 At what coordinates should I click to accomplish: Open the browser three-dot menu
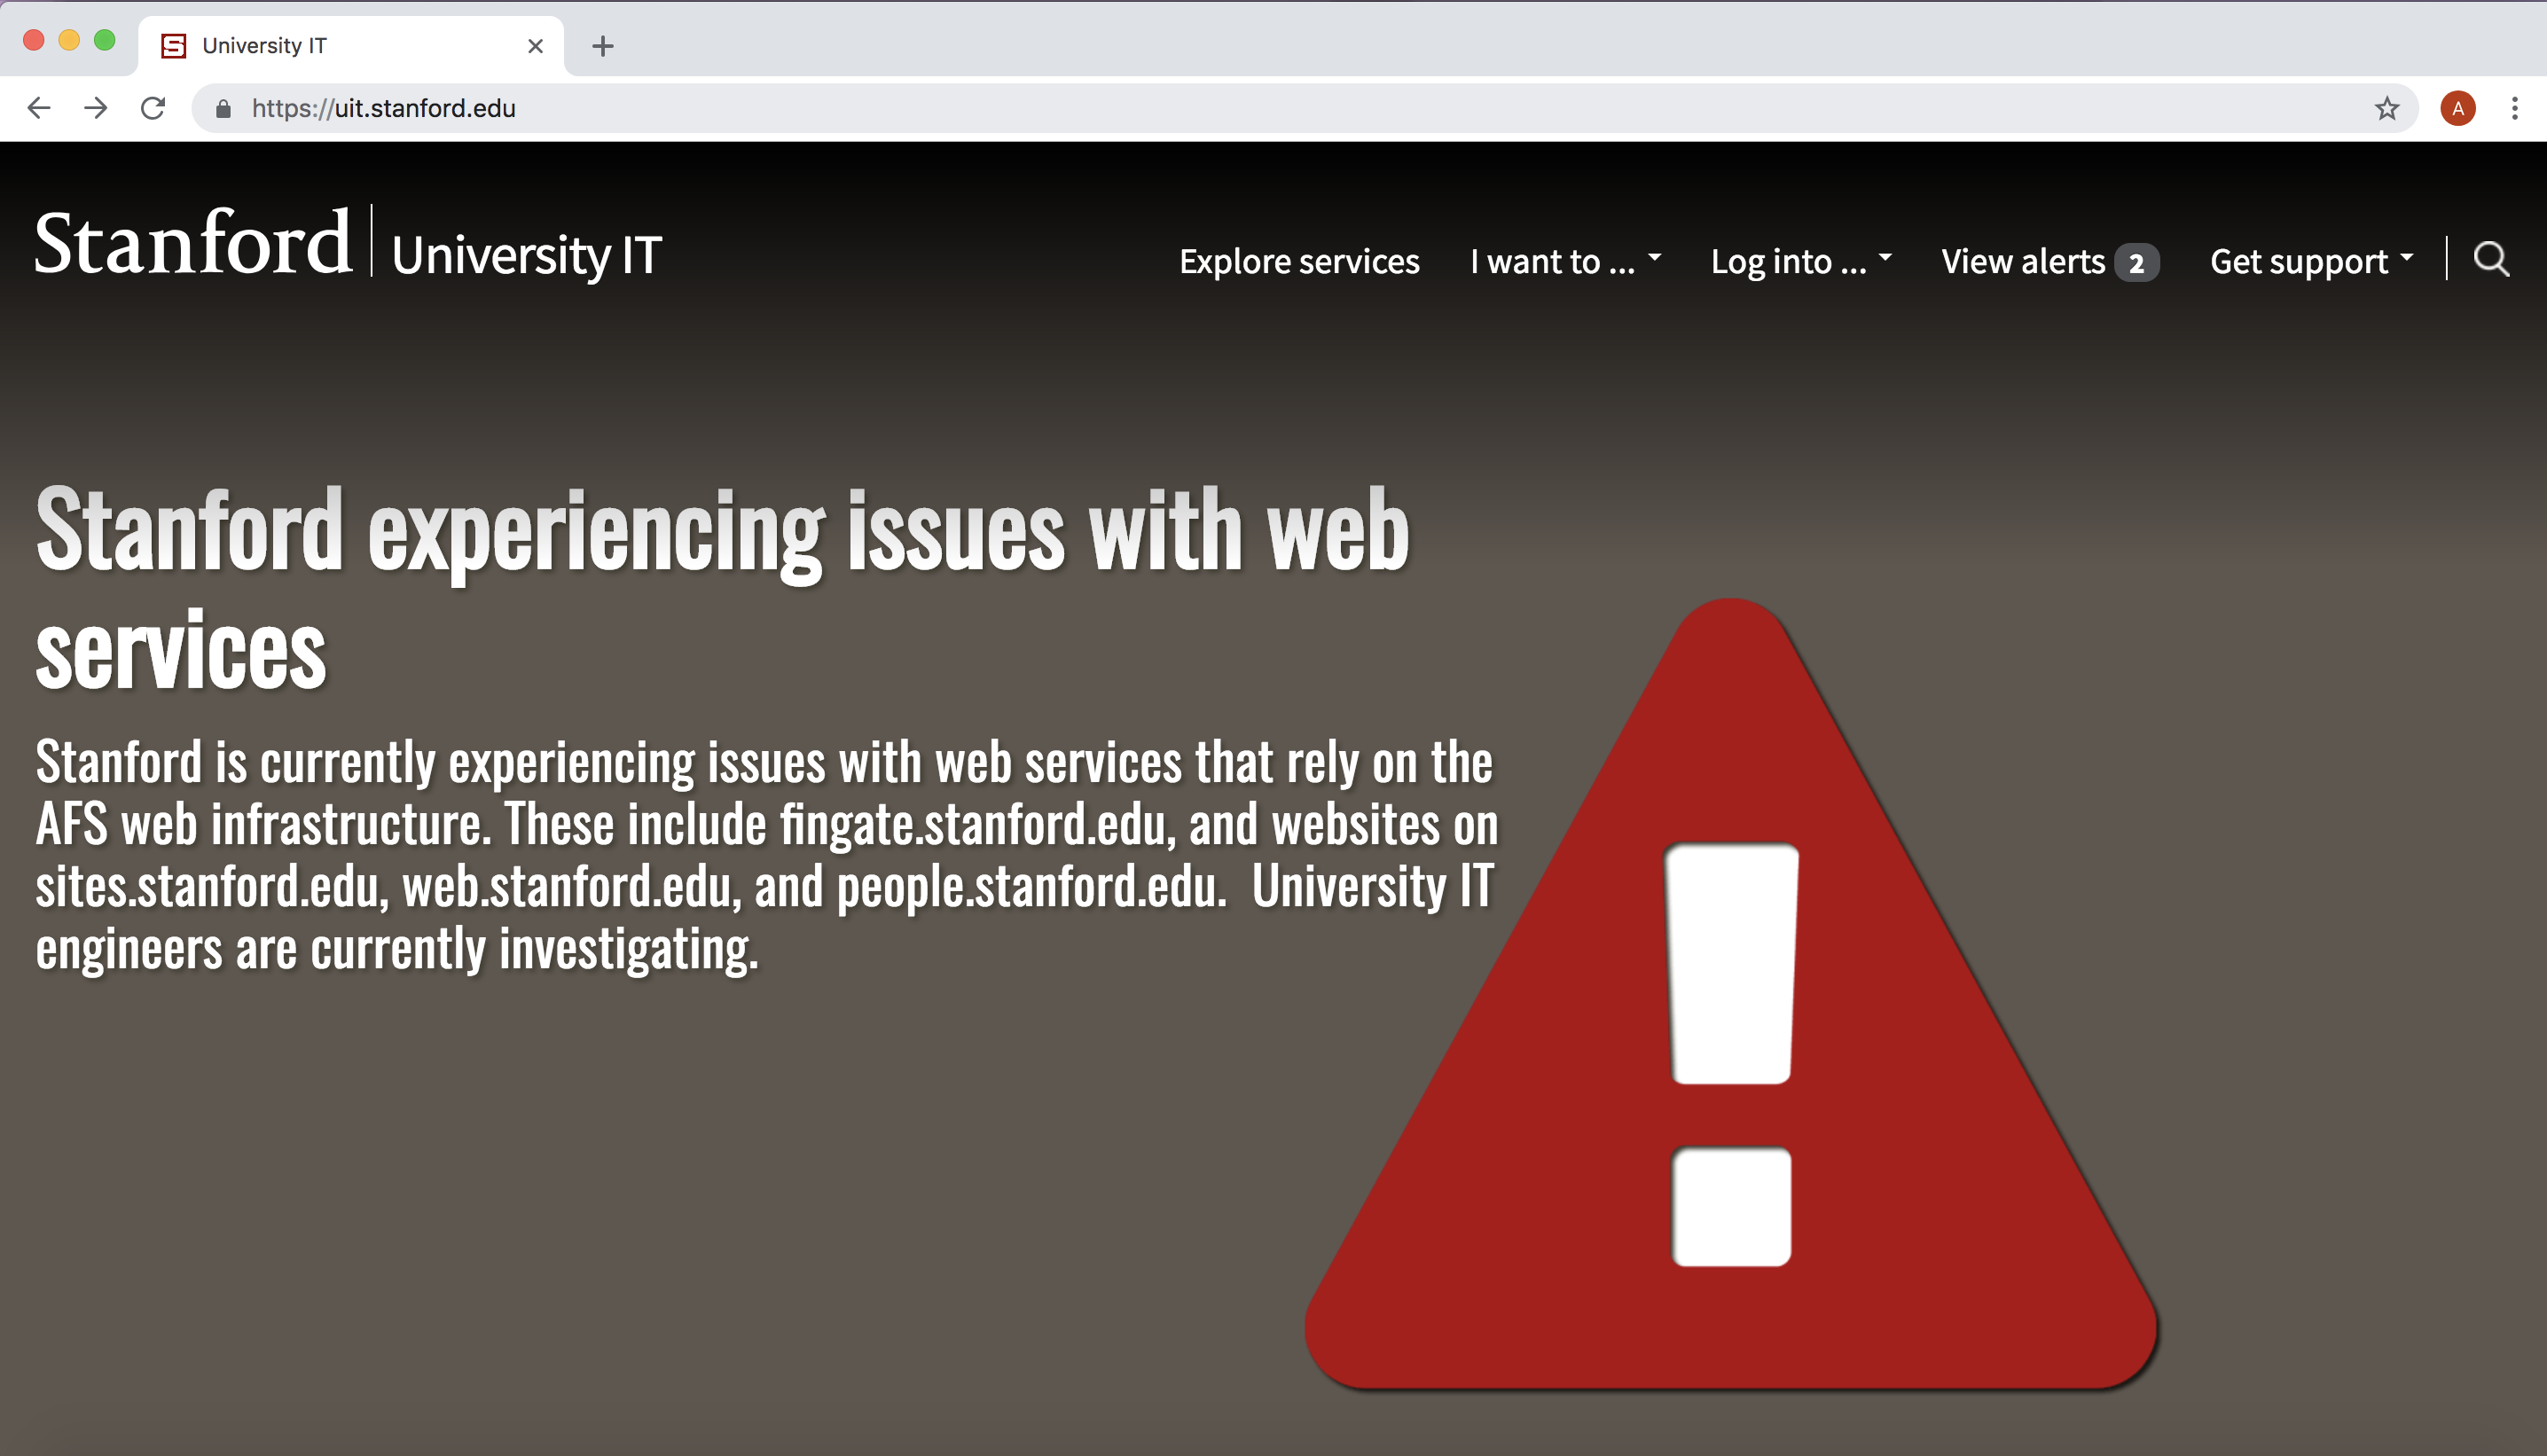pyautogui.click(x=2514, y=108)
